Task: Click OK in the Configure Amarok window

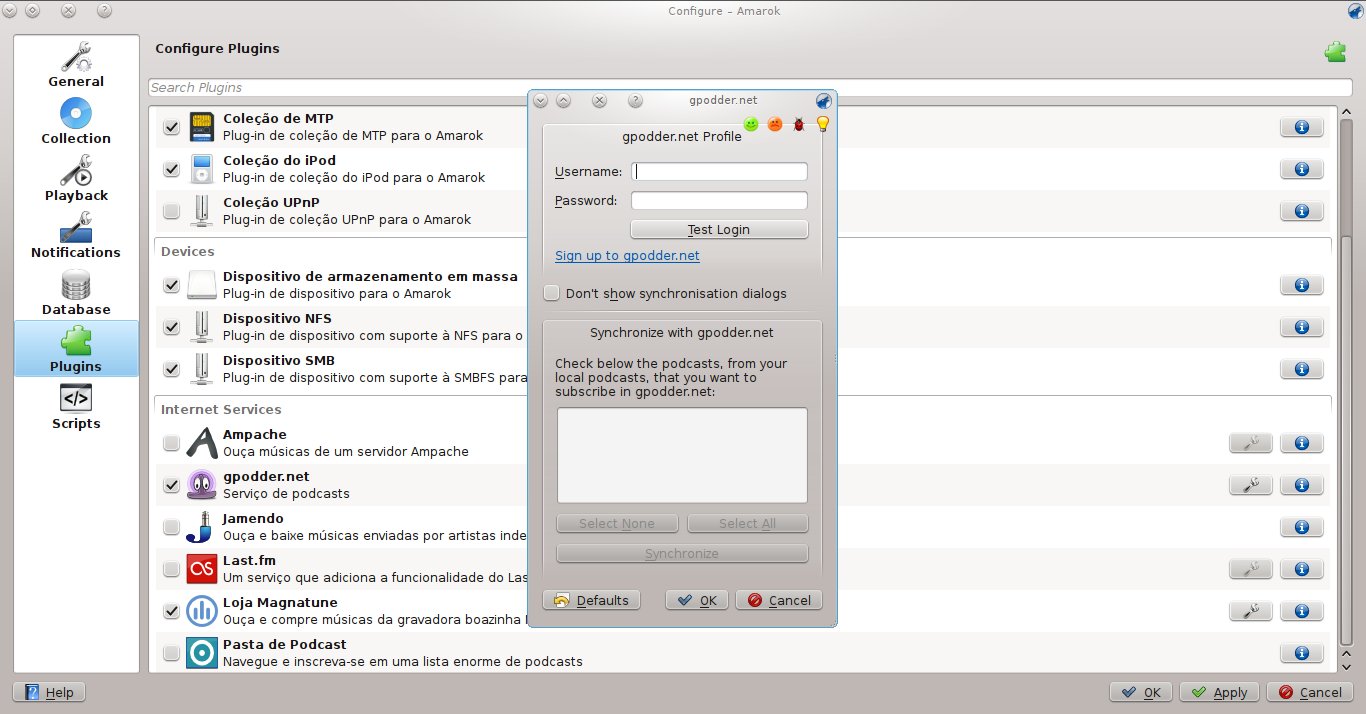Action: pos(1141,692)
